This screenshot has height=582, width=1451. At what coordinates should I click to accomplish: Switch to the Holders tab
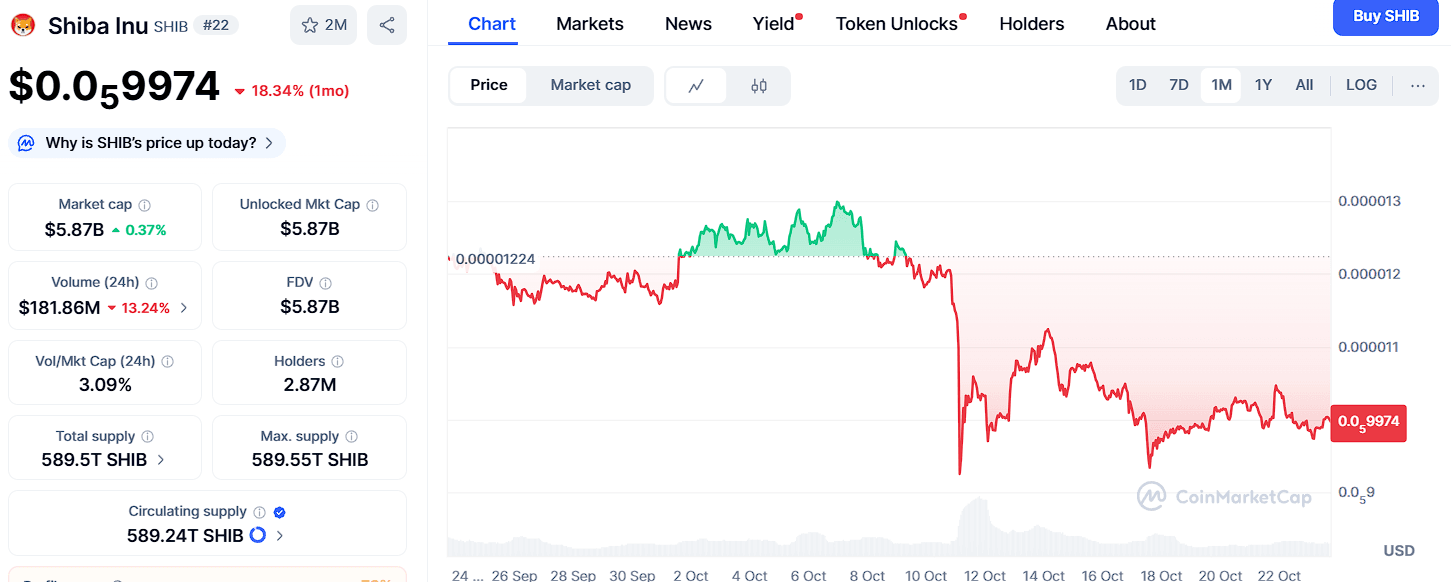[x=1032, y=24]
